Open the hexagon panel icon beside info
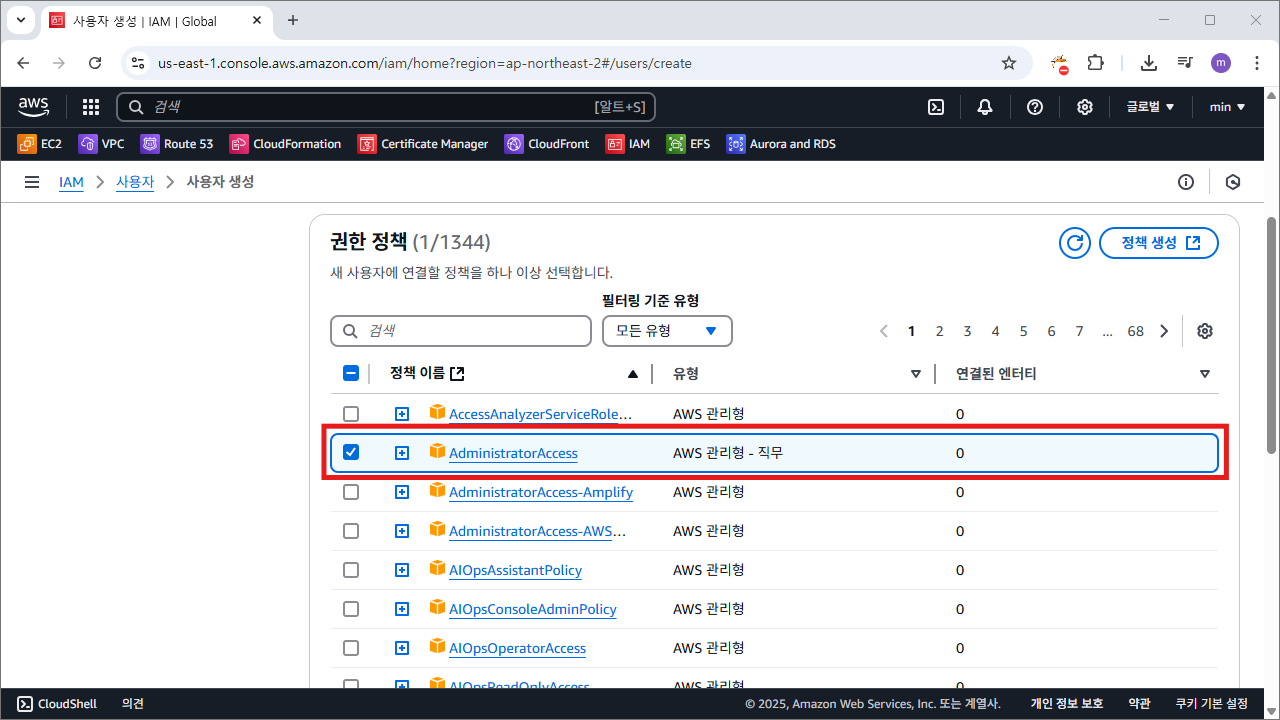The image size is (1280, 720). [1233, 182]
